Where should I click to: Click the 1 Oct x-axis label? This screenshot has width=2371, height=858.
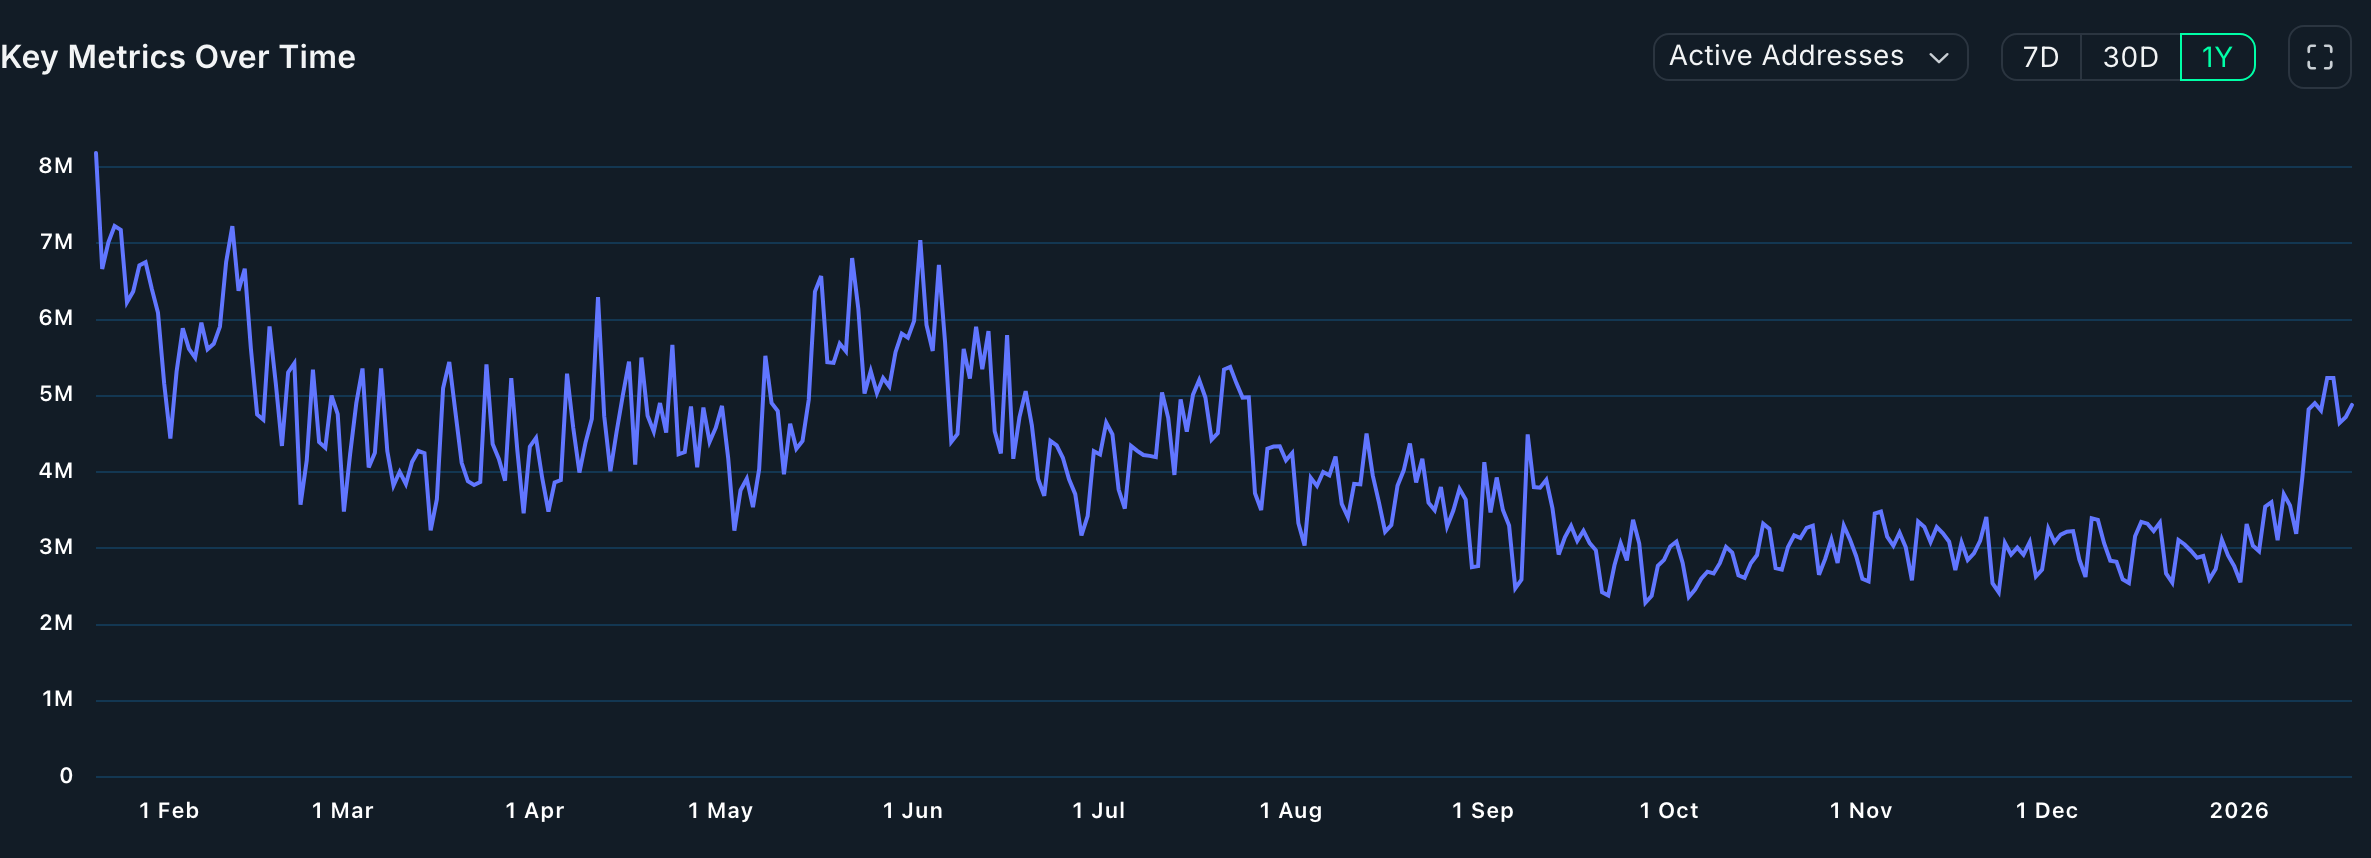pyautogui.click(x=1669, y=811)
